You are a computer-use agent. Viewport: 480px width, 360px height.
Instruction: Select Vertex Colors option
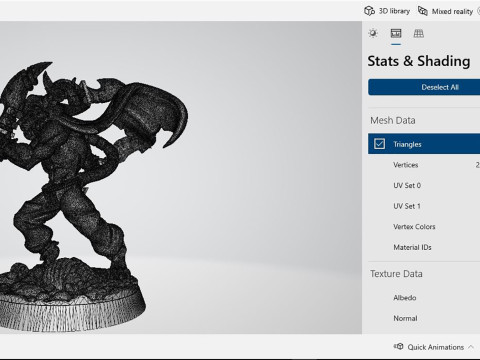coord(414,227)
